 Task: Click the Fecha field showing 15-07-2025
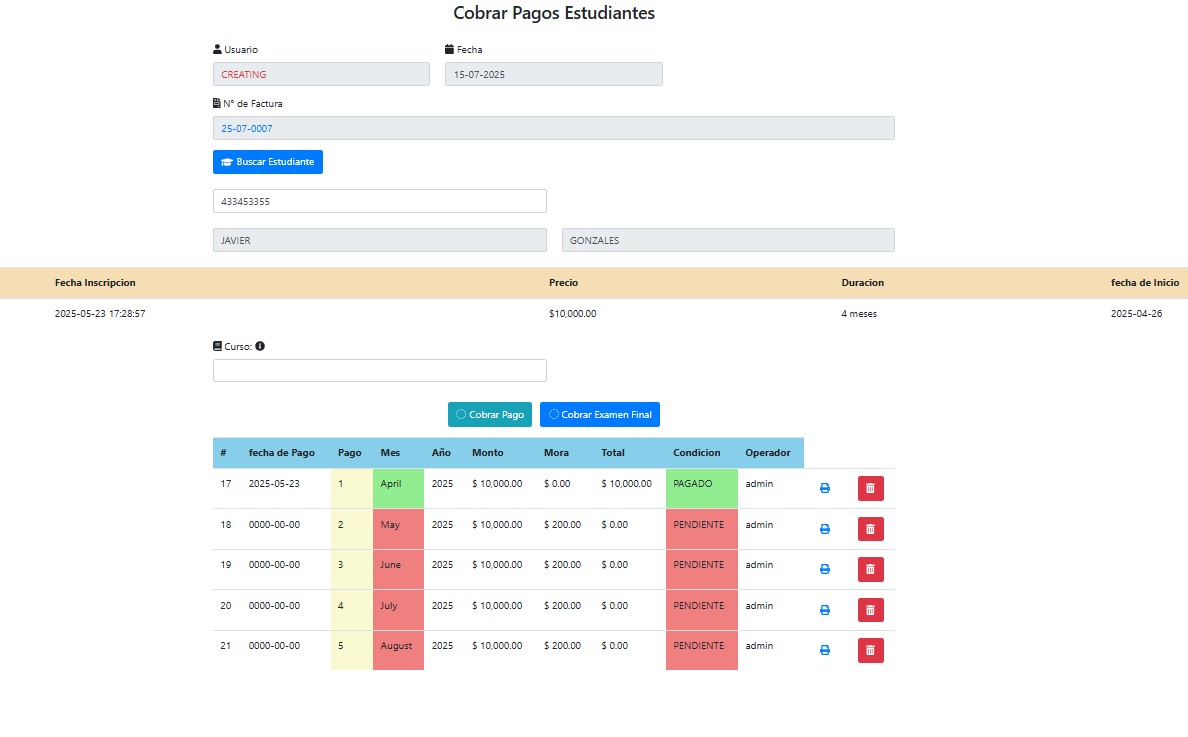coord(553,74)
